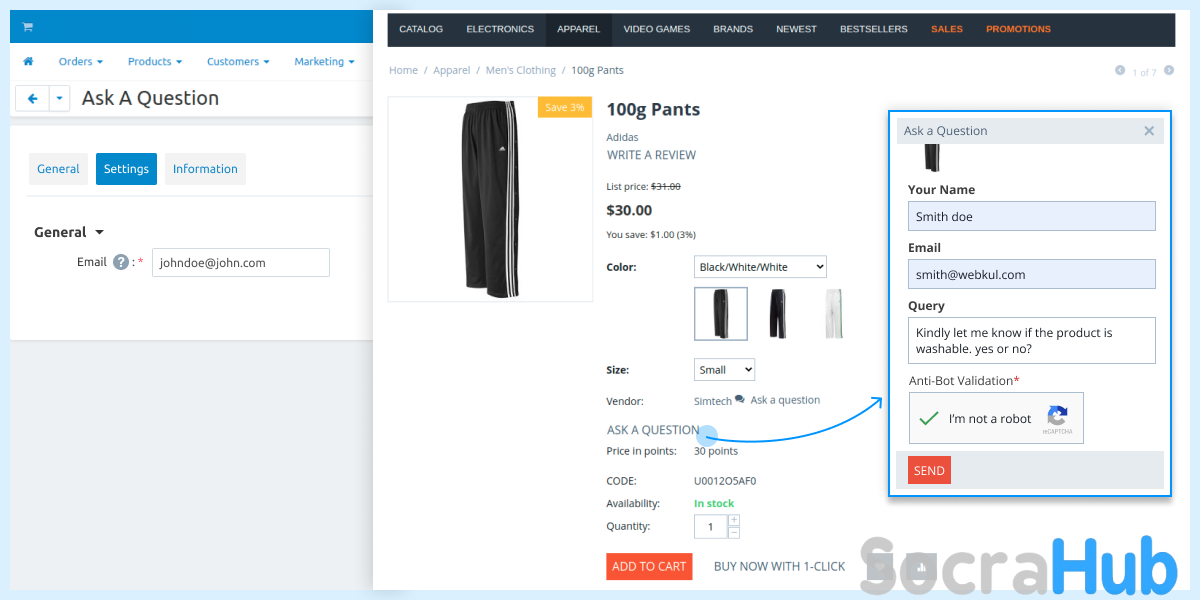Expand the Orders menu dropdown
The image size is (1200, 600).
[x=81, y=62]
